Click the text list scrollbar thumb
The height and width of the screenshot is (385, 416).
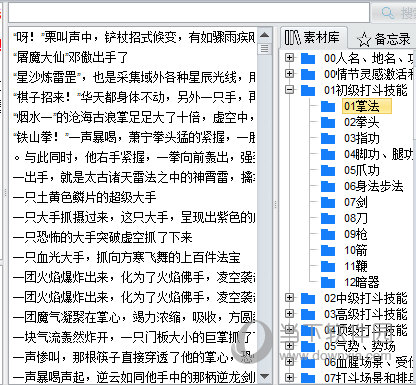tap(265, 49)
